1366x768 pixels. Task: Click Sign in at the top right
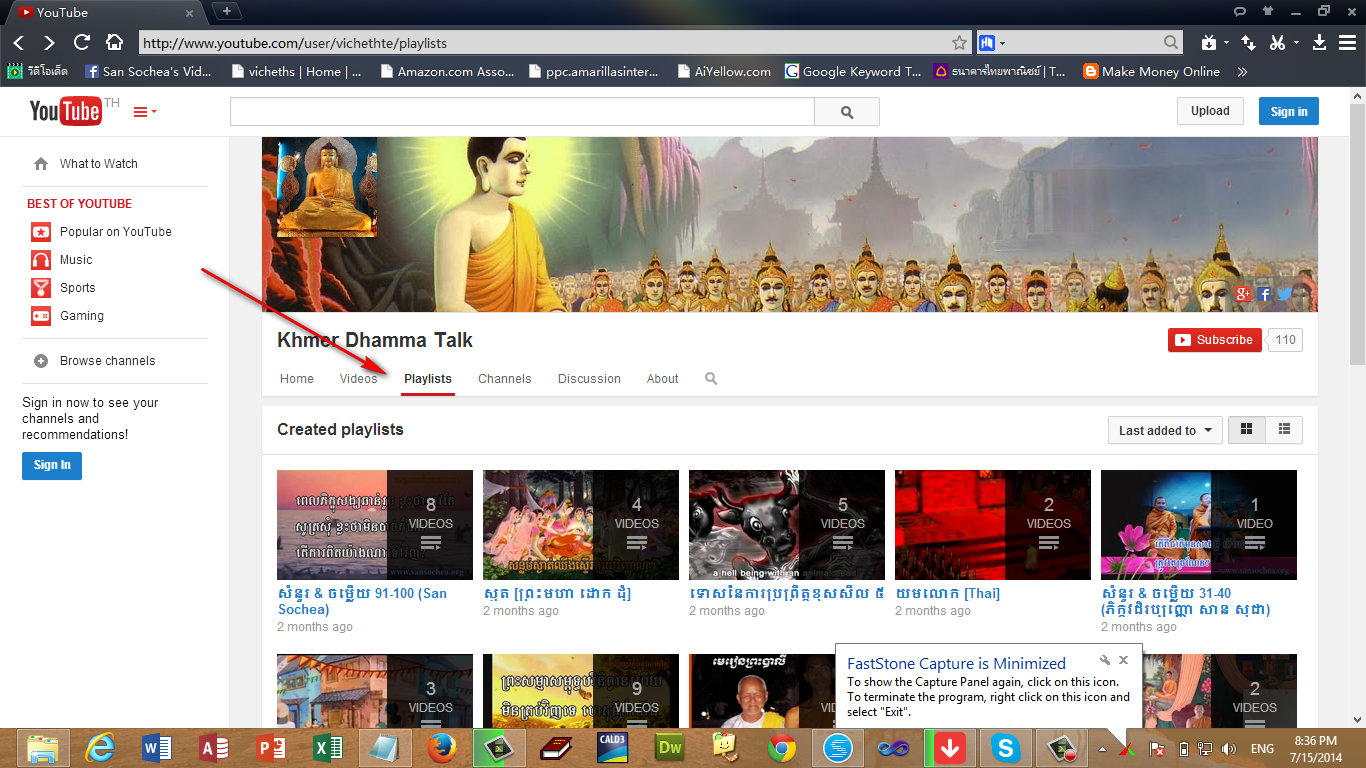(x=1289, y=111)
